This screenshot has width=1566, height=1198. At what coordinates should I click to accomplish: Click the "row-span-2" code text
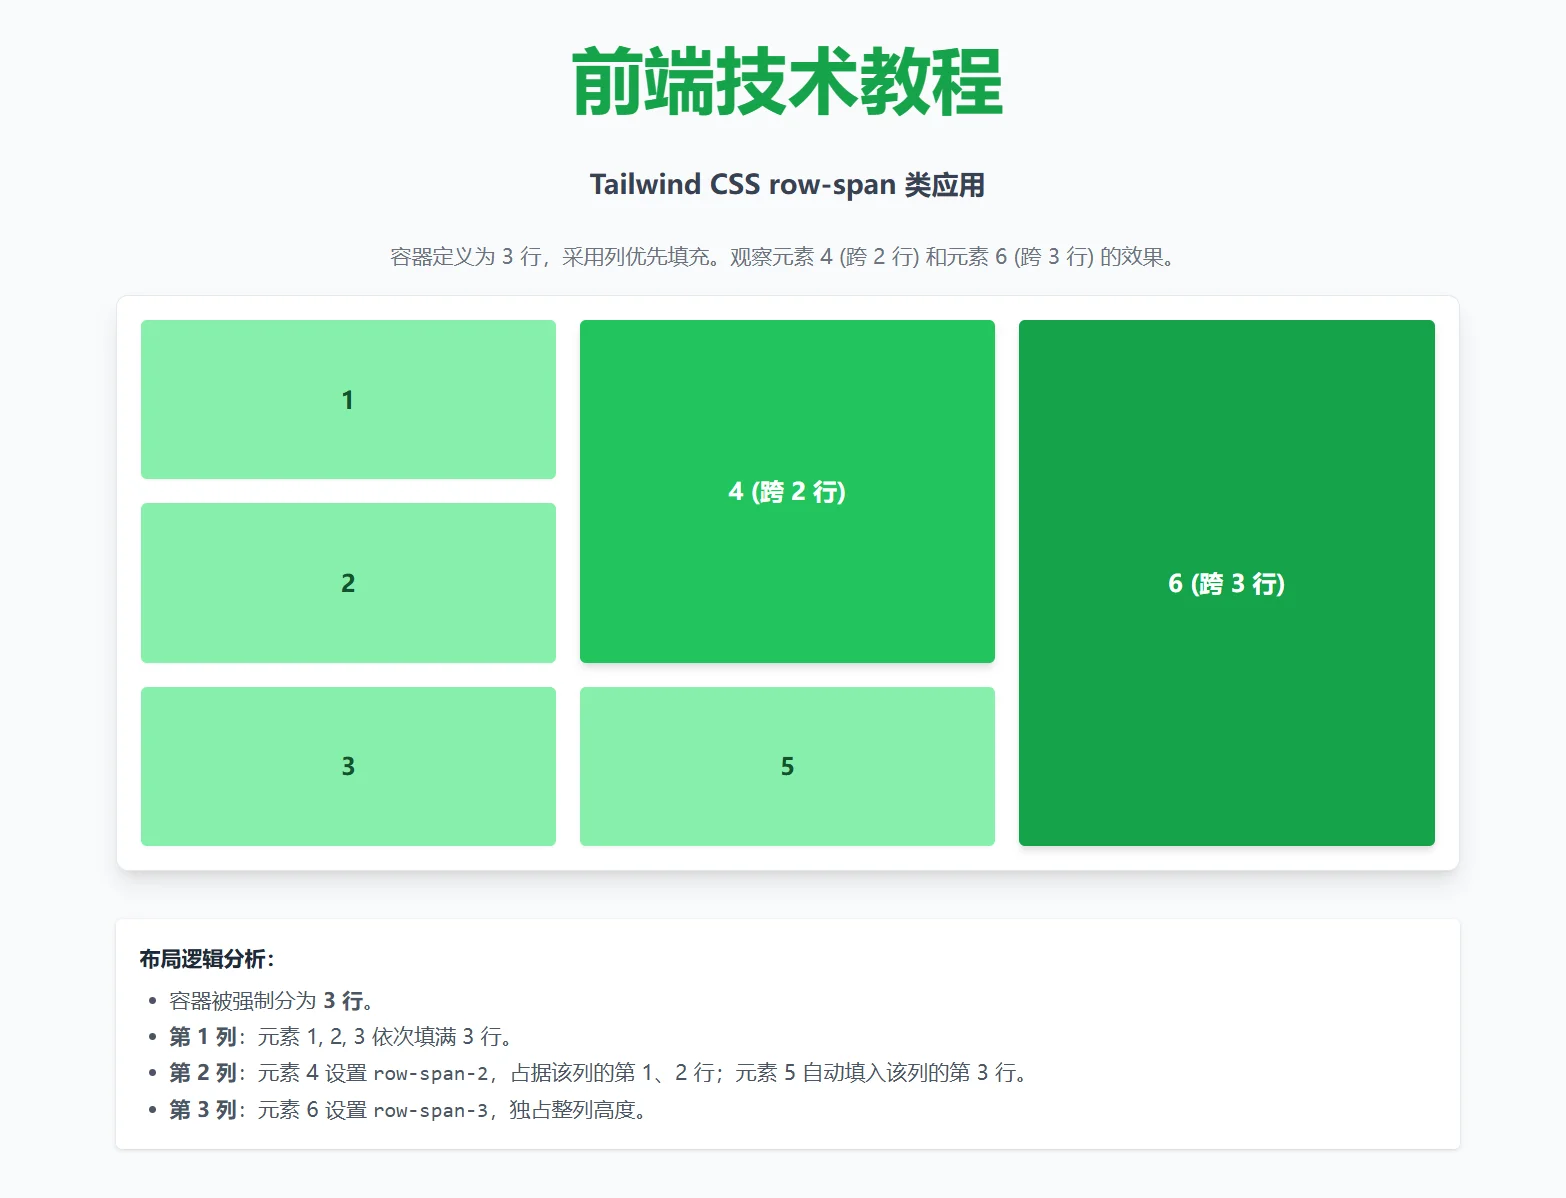point(430,1074)
